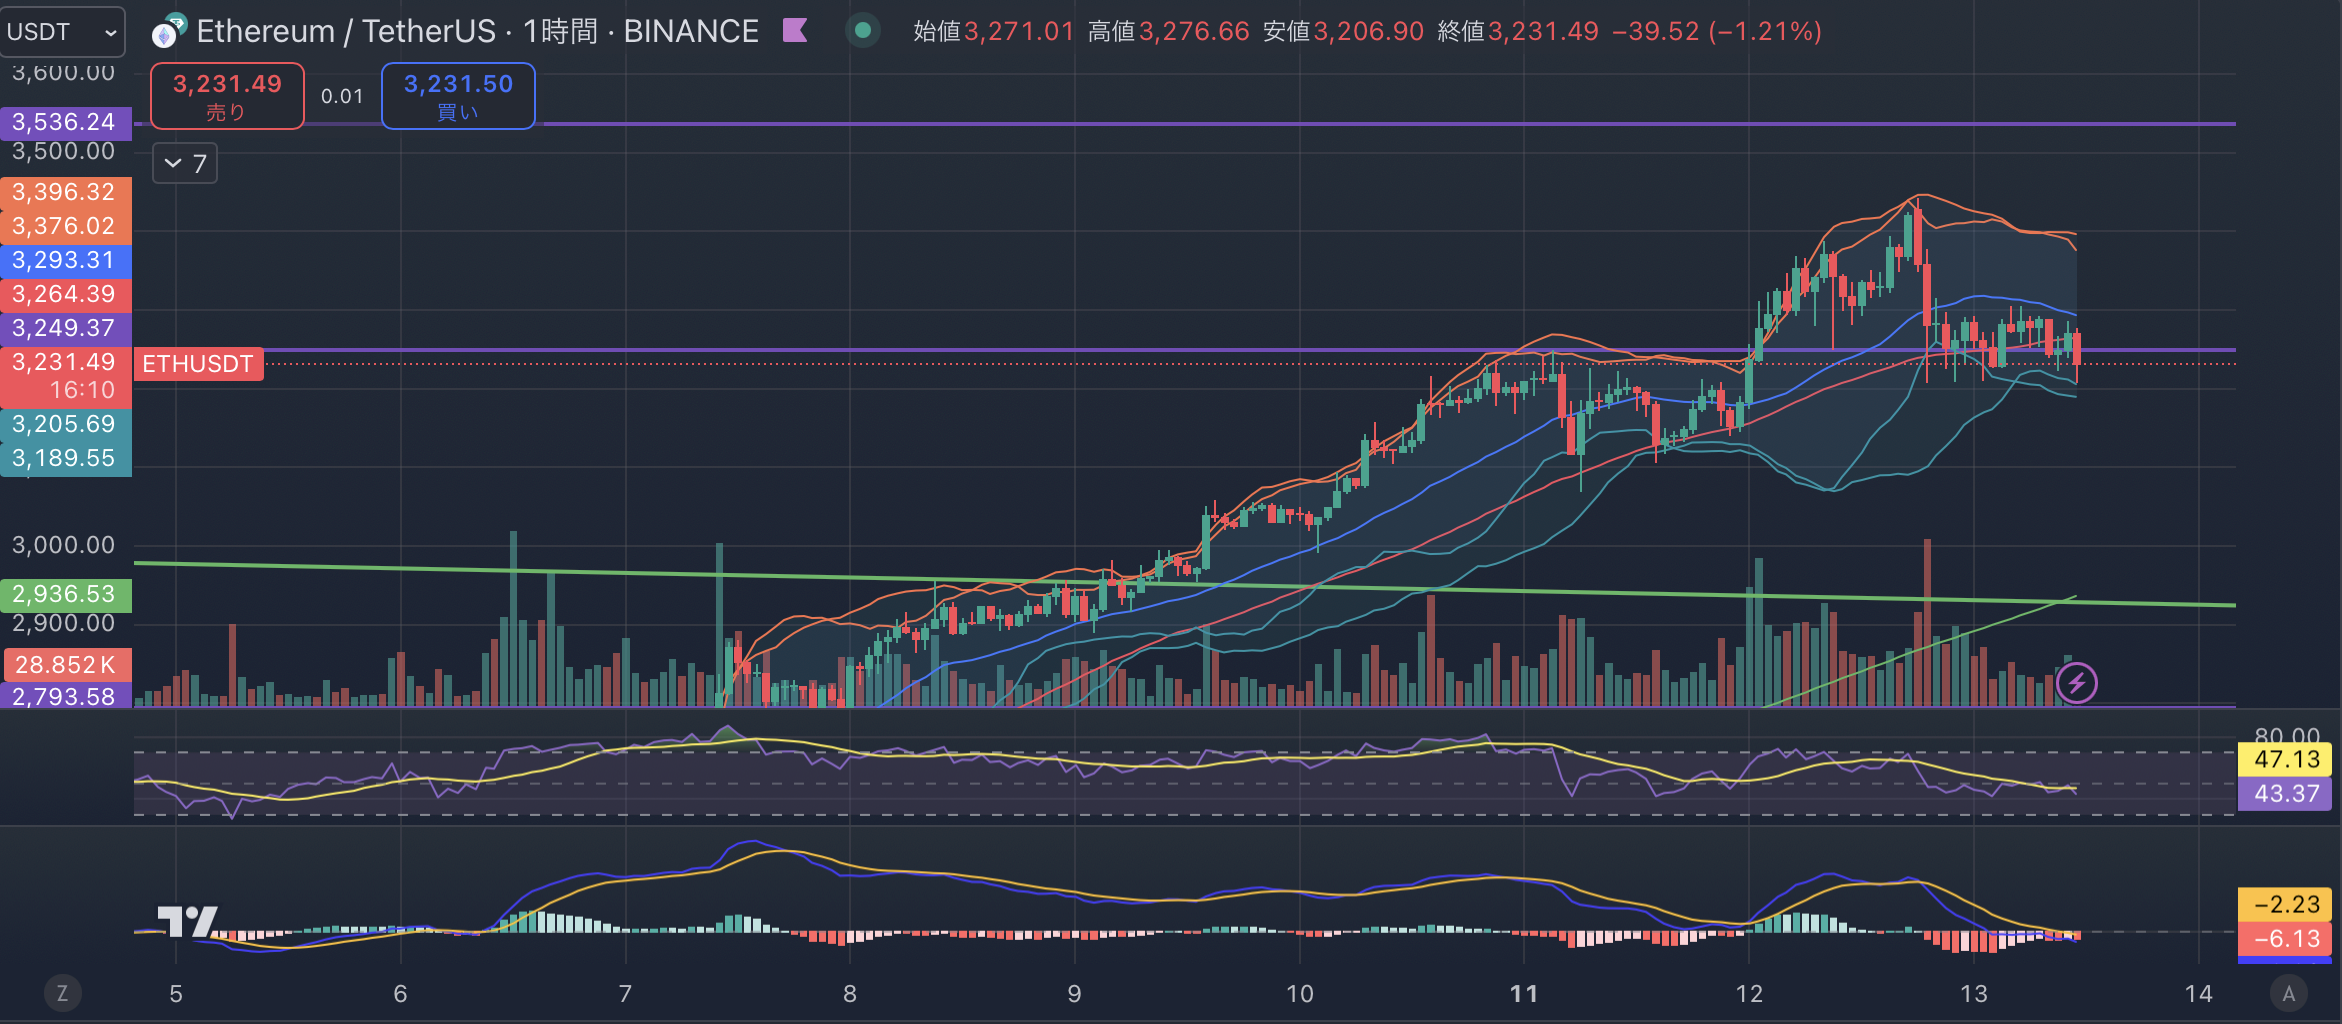Click the 3,396.32 orange price label
Screen dimensions: 2342x1024
65,192
